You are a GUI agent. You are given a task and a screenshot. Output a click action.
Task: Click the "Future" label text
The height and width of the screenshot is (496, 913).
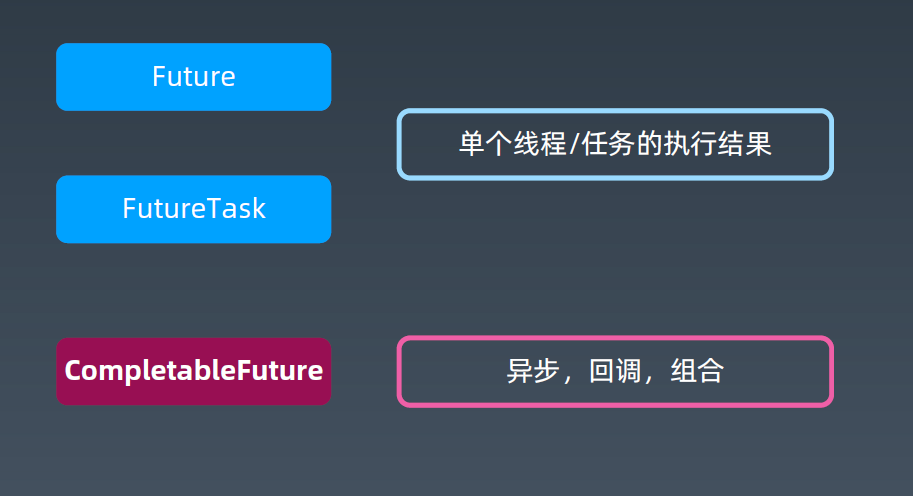193,77
